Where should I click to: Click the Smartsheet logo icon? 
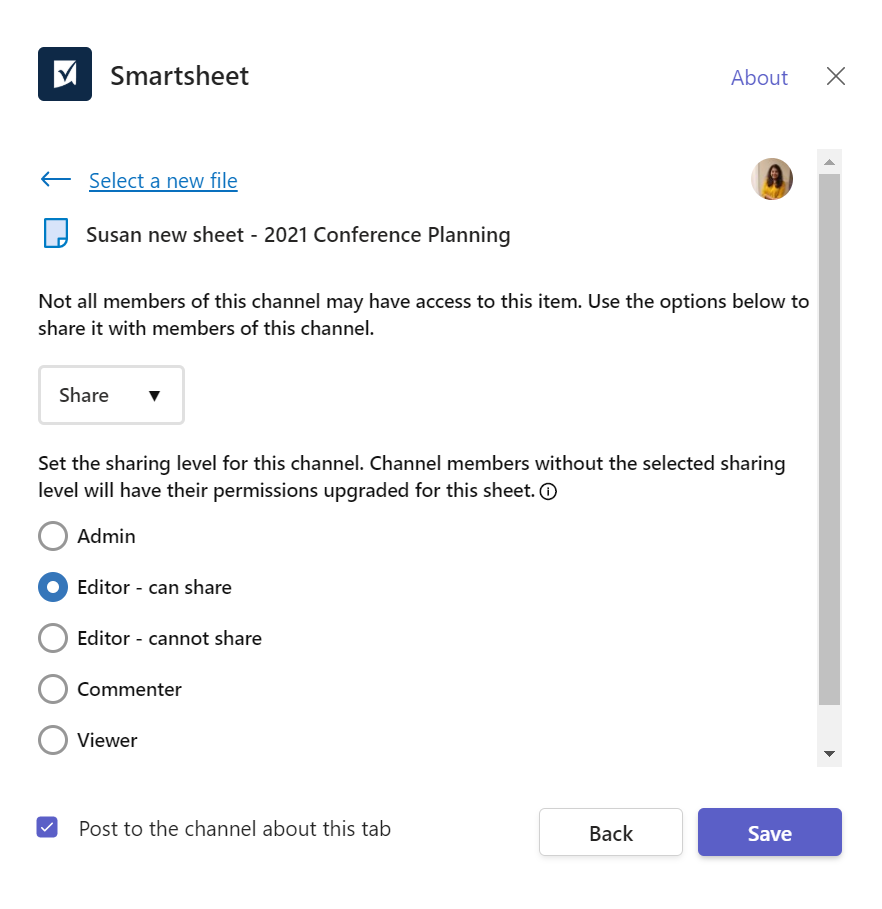pyautogui.click(x=64, y=73)
